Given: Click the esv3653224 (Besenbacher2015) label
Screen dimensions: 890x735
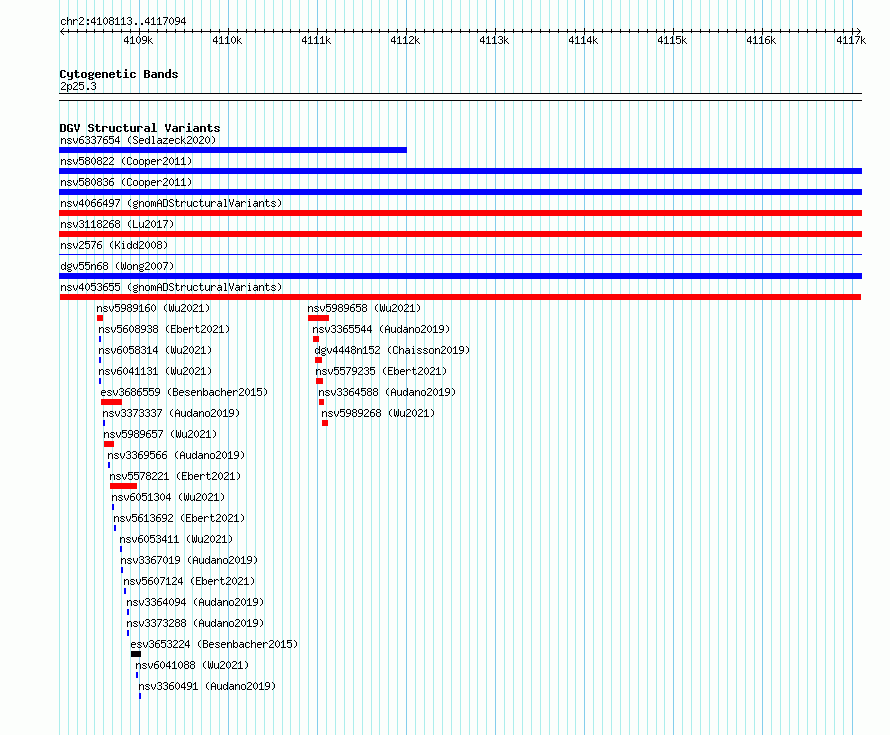Looking at the screenshot, I should pyautogui.click(x=214, y=644).
